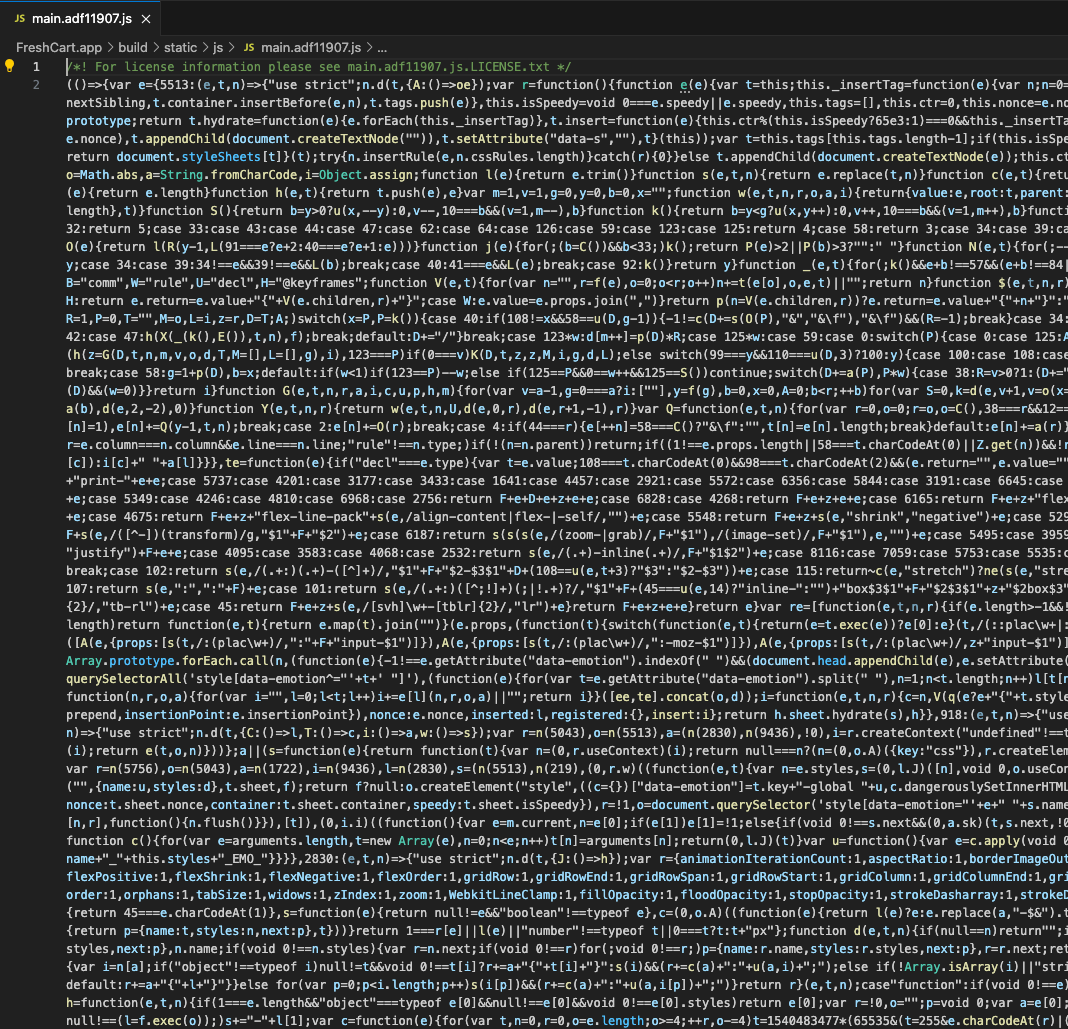
Task: Expand the breadcrumb ellipsis symbol list
Action: coord(382,48)
